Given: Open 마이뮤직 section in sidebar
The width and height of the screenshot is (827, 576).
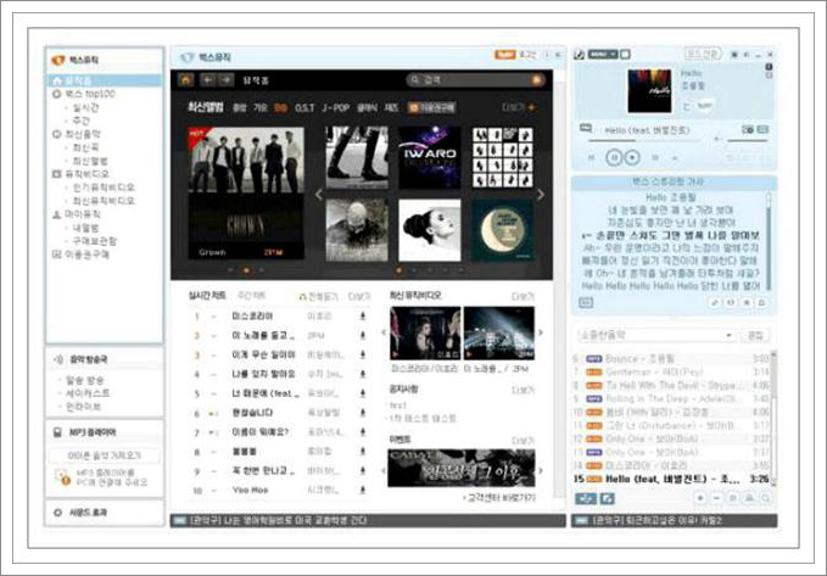Looking at the screenshot, I should (82, 214).
